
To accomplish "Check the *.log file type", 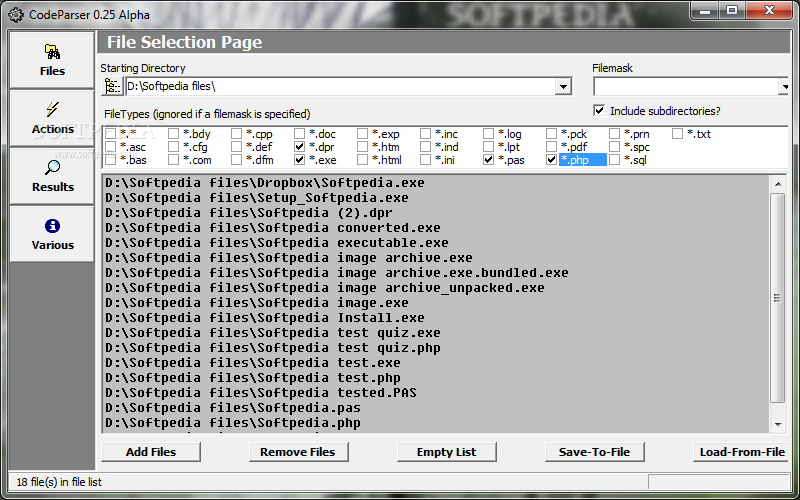I will coord(488,134).
